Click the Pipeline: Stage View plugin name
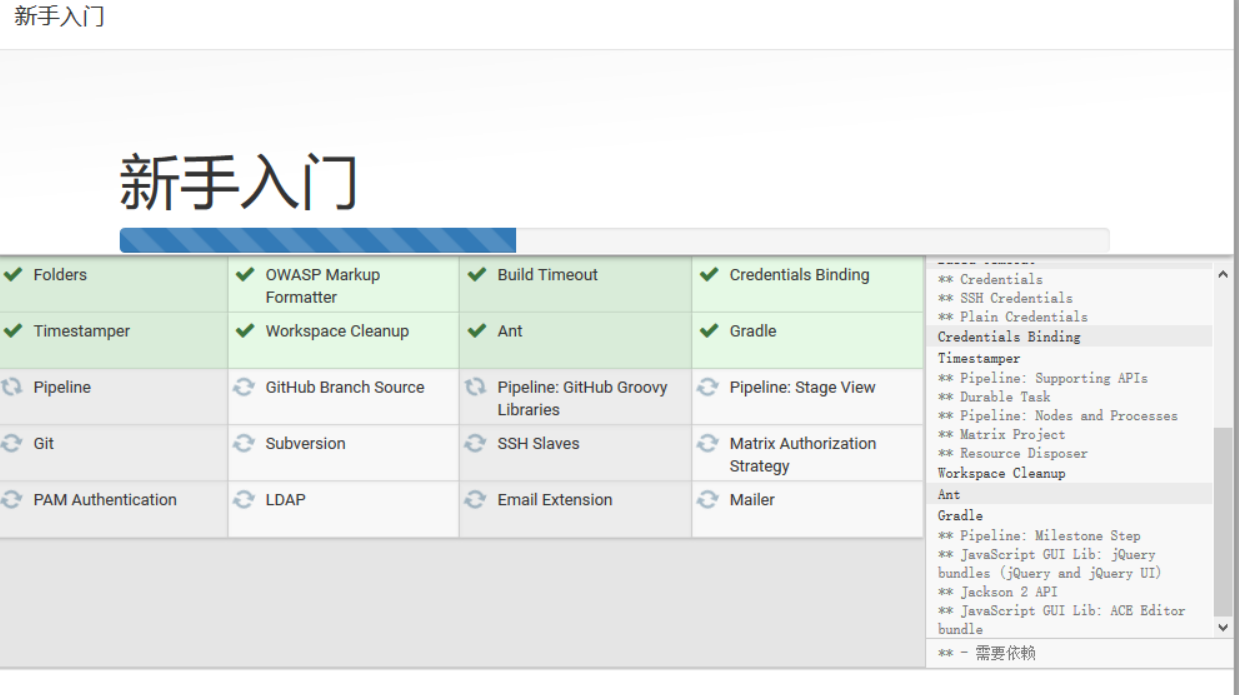This screenshot has height=695, width=1239. [802, 387]
